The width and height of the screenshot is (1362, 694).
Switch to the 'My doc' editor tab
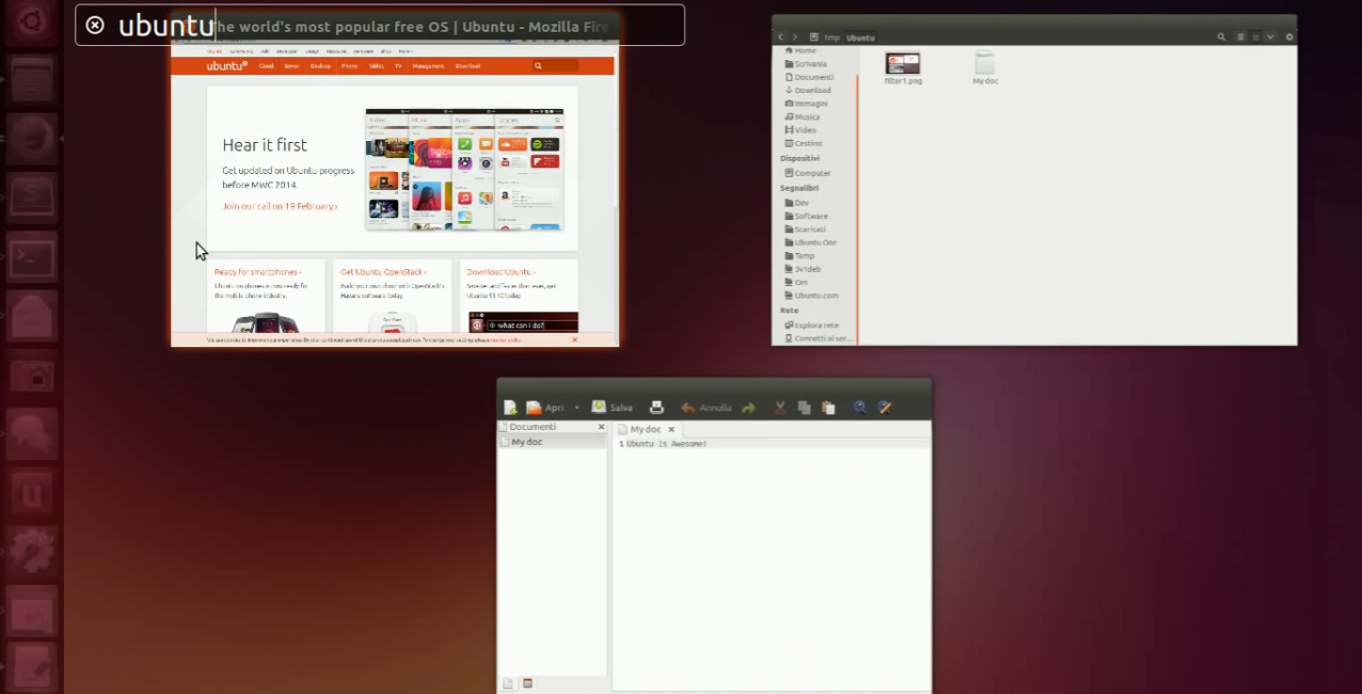click(645, 429)
